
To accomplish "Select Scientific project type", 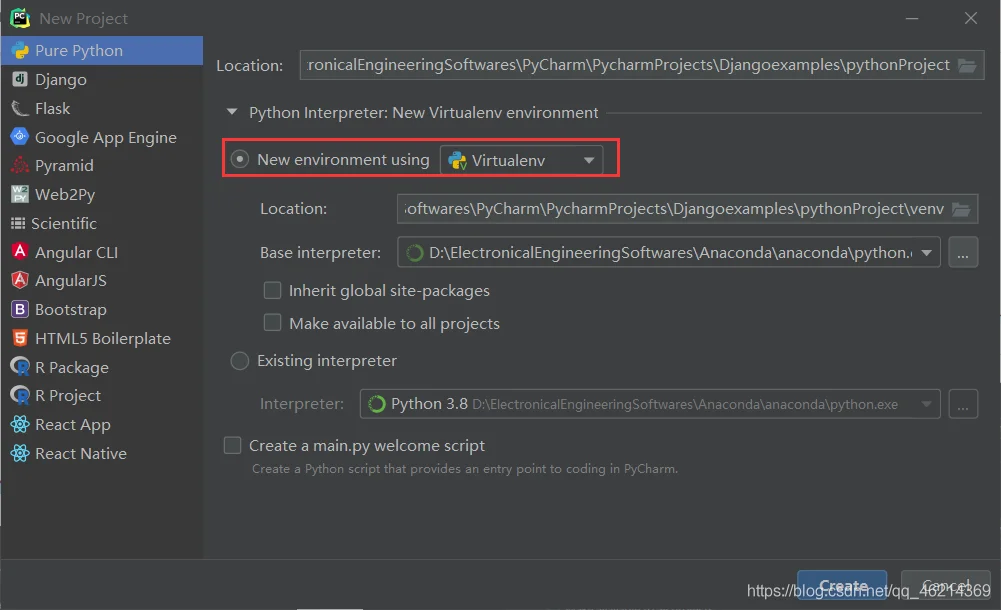I will [x=102, y=223].
